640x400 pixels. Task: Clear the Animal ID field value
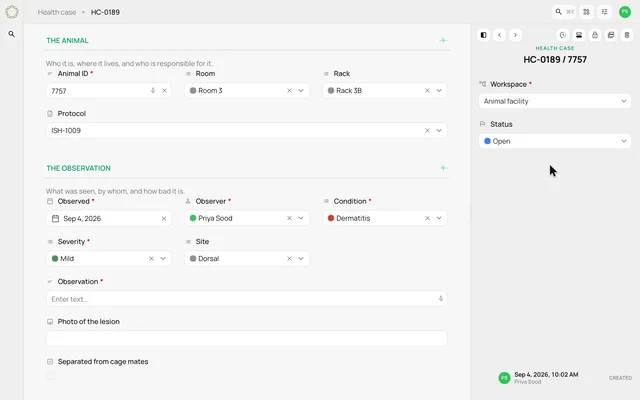[x=164, y=91]
